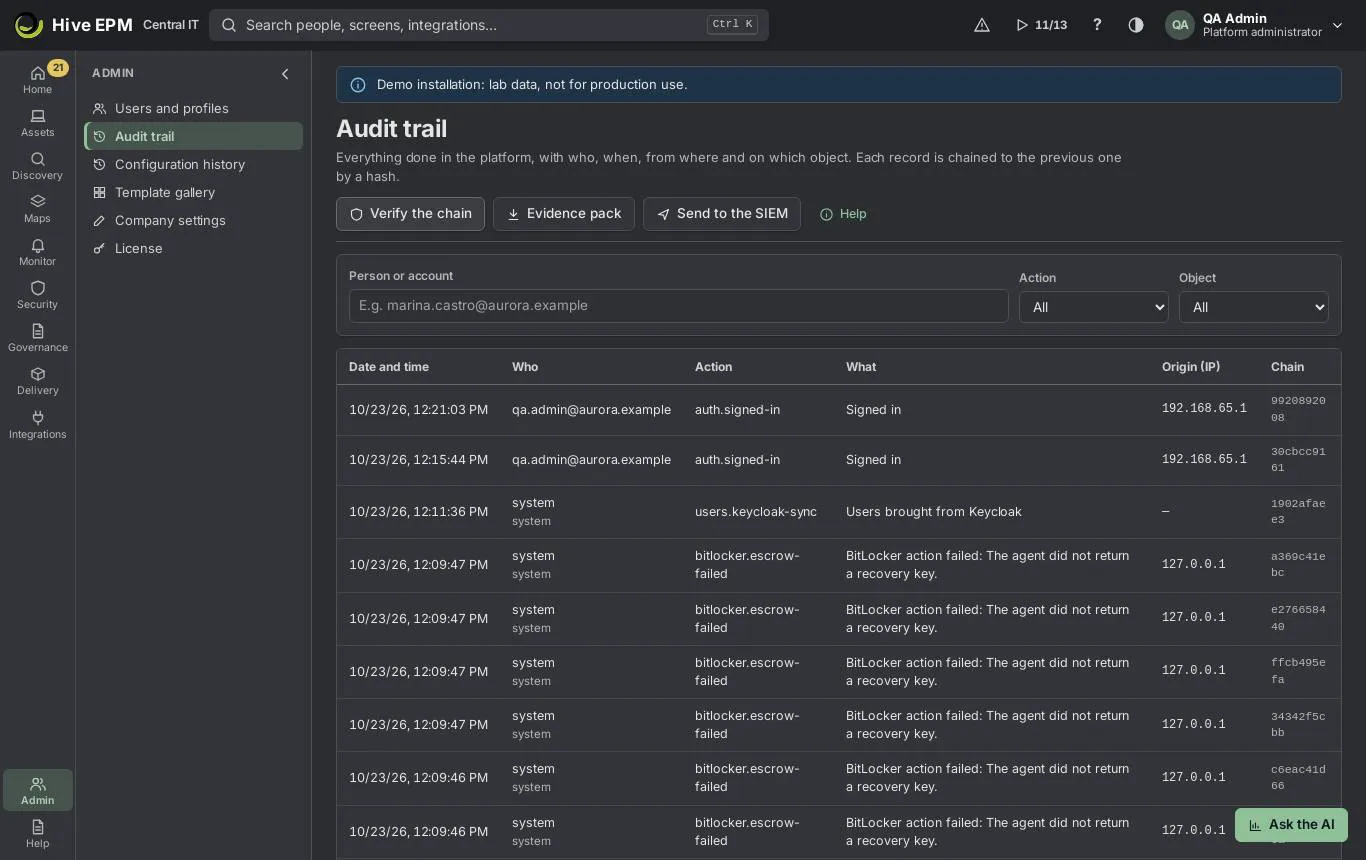Open the Monitor section
Screen dimensions: 1366x860
(37, 252)
